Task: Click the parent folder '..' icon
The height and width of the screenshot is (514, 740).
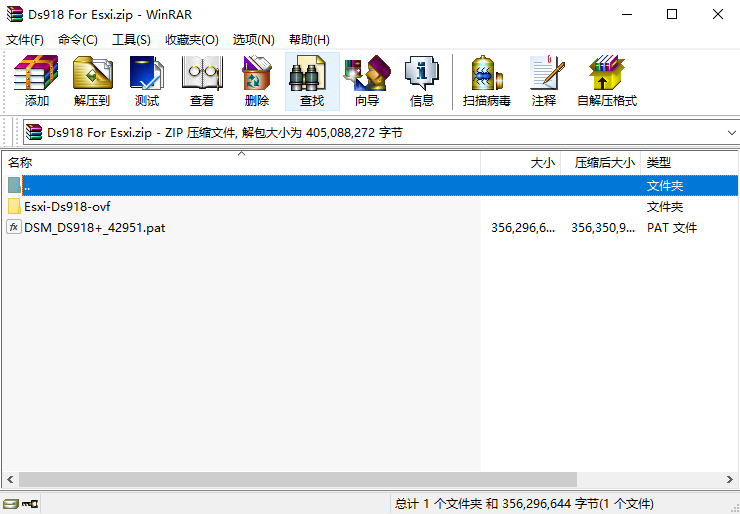Action: tap(14, 185)
